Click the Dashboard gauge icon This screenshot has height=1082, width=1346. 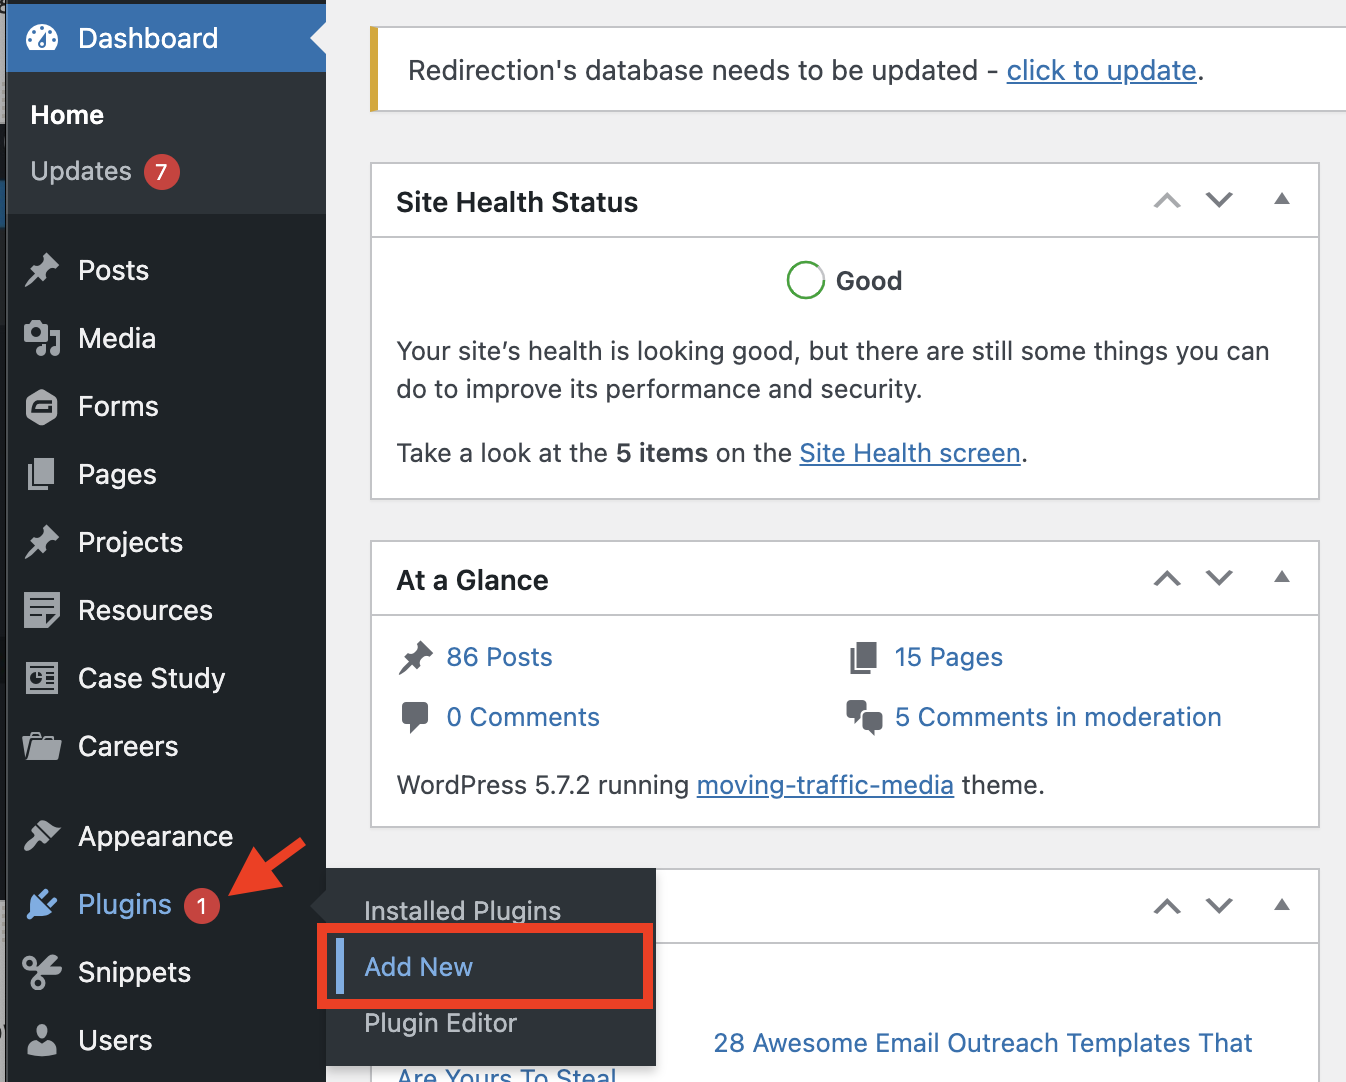(x=40, y=38)
